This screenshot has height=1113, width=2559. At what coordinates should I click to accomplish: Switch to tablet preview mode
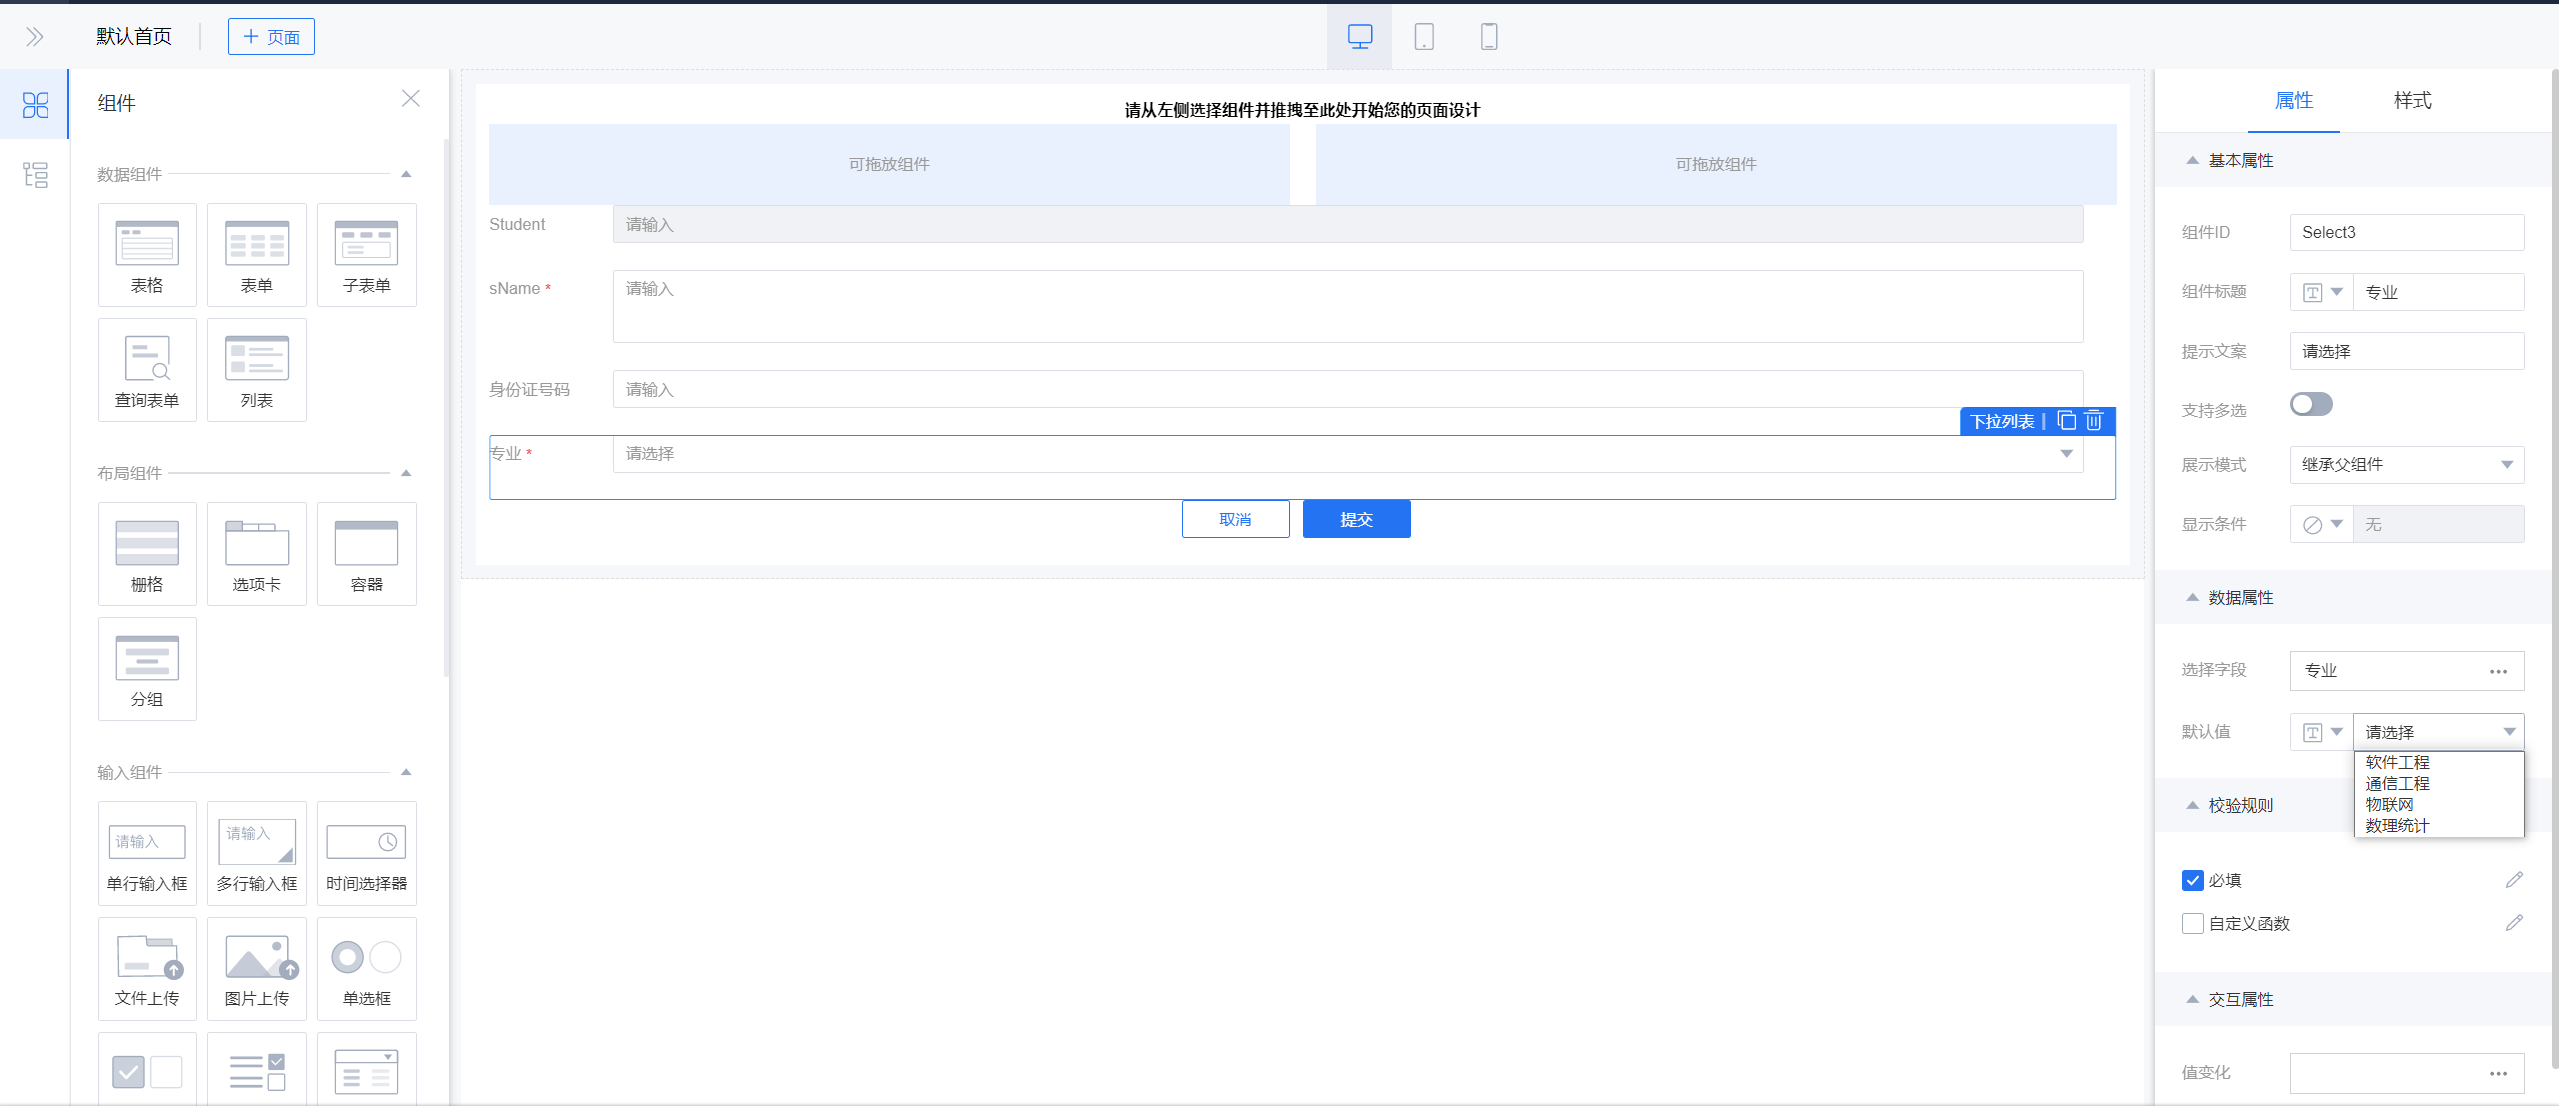click(1424, 37)
